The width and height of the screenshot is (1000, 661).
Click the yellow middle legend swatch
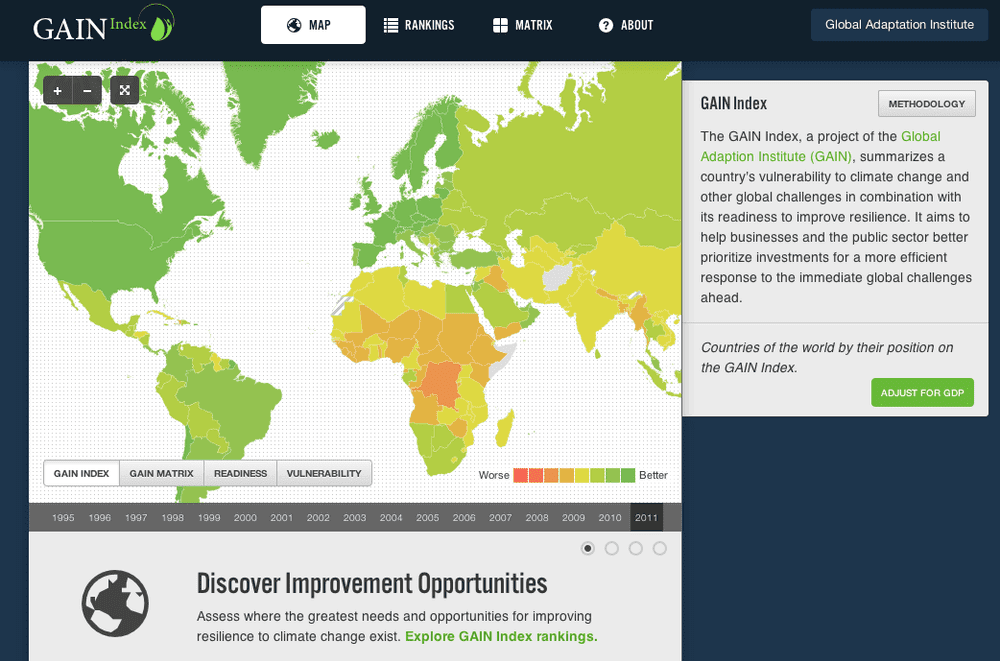(582, 475)
